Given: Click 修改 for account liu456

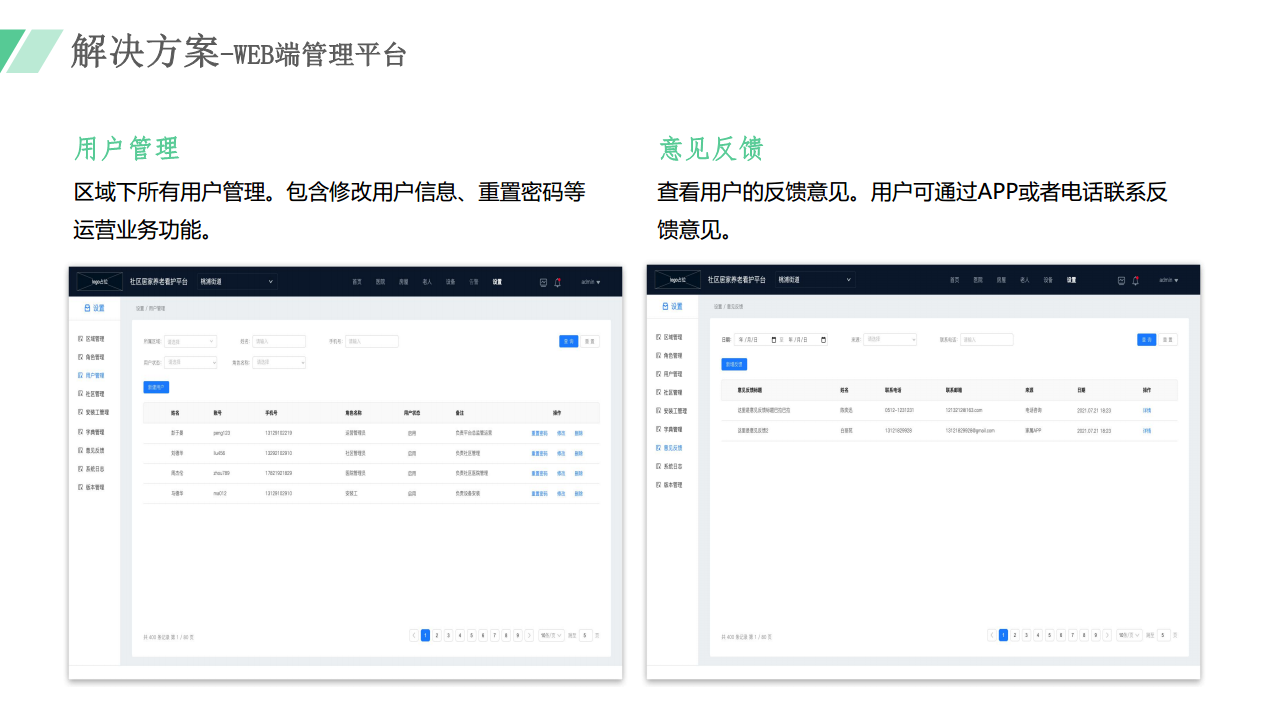Looking at the screenshot, I should 561,453.
